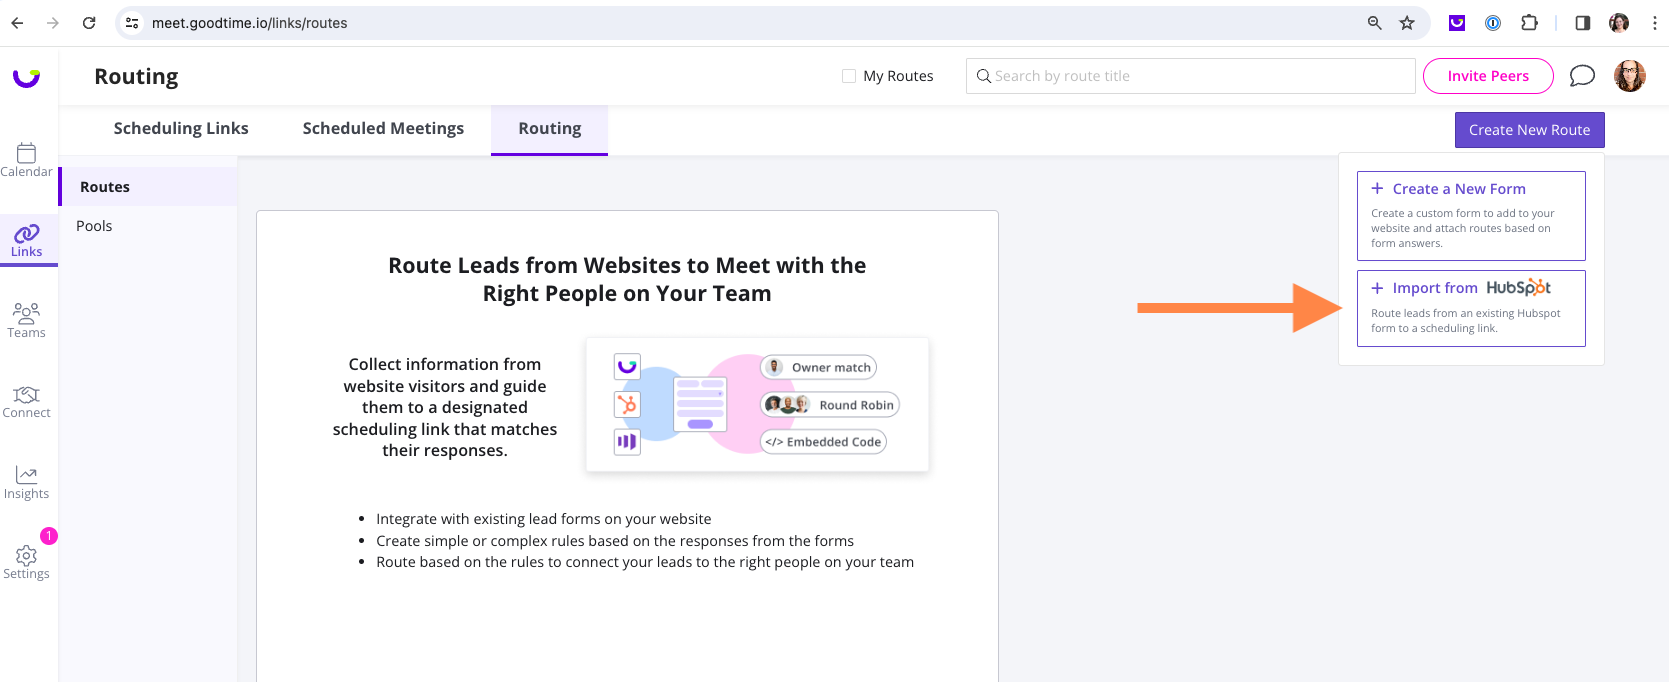1669x682 pixels.
Task: View site information icon in address bar
Action: point(132,23)
